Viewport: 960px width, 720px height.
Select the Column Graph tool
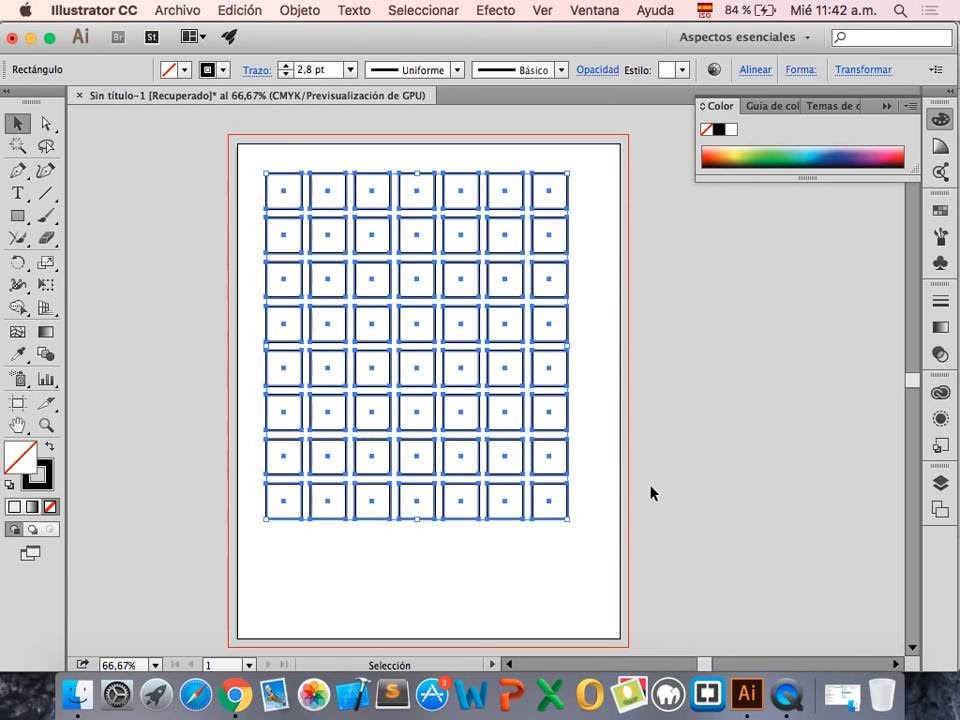pyautogui.click(x=46, y=379)
